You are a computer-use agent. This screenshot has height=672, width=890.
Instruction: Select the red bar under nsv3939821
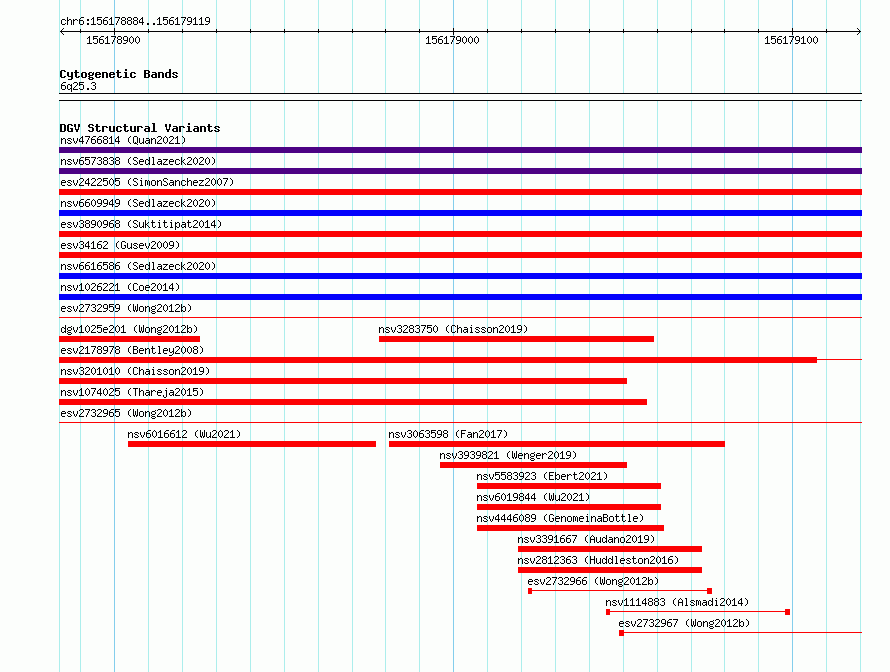[534, 465]
